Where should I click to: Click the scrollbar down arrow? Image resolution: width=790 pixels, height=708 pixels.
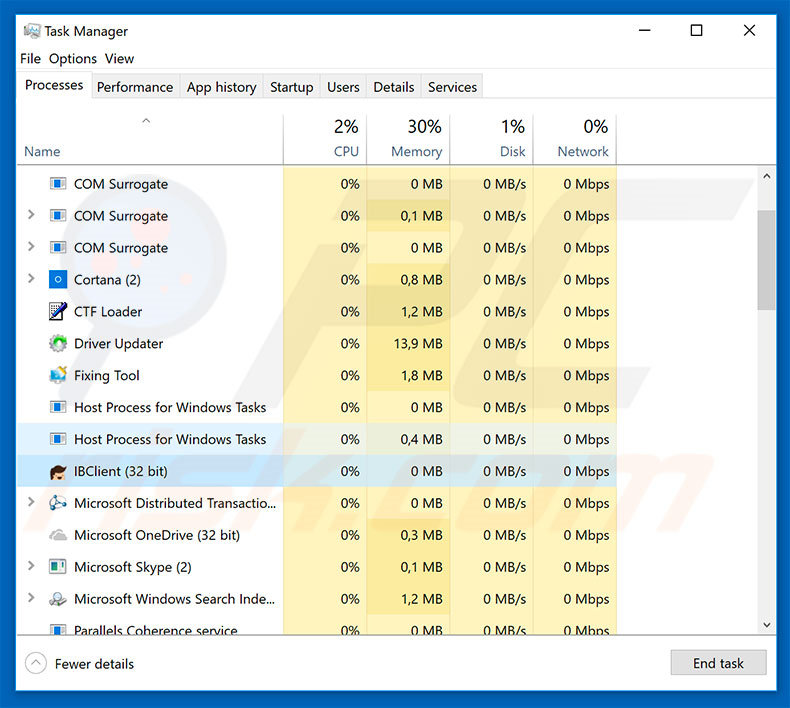pos(766,625)
